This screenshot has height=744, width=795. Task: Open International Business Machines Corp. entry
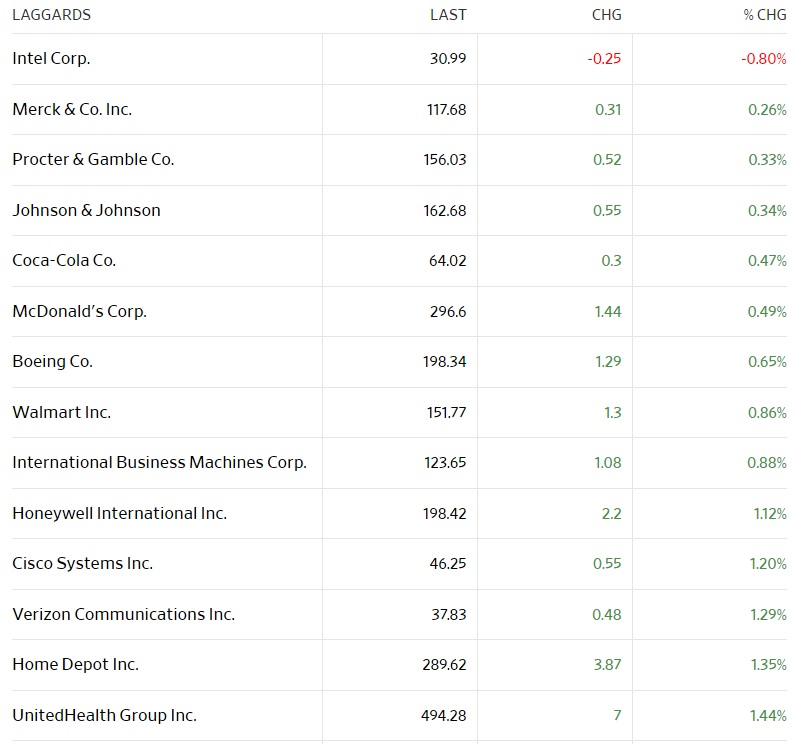coord(160,463)
